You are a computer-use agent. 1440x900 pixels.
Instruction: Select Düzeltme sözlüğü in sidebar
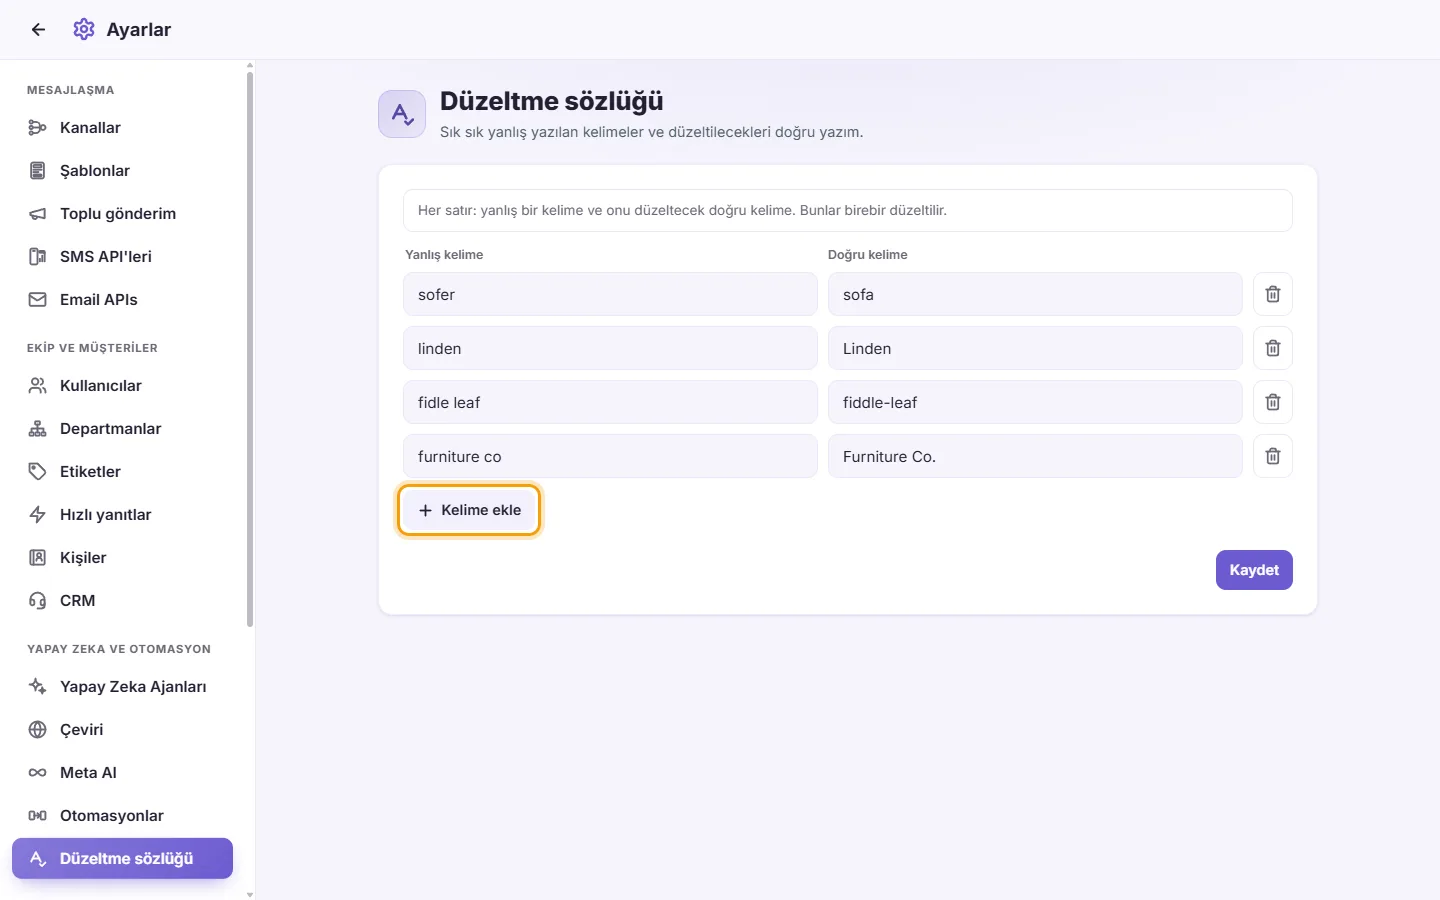pyautogui.click(x=122, y=859)
